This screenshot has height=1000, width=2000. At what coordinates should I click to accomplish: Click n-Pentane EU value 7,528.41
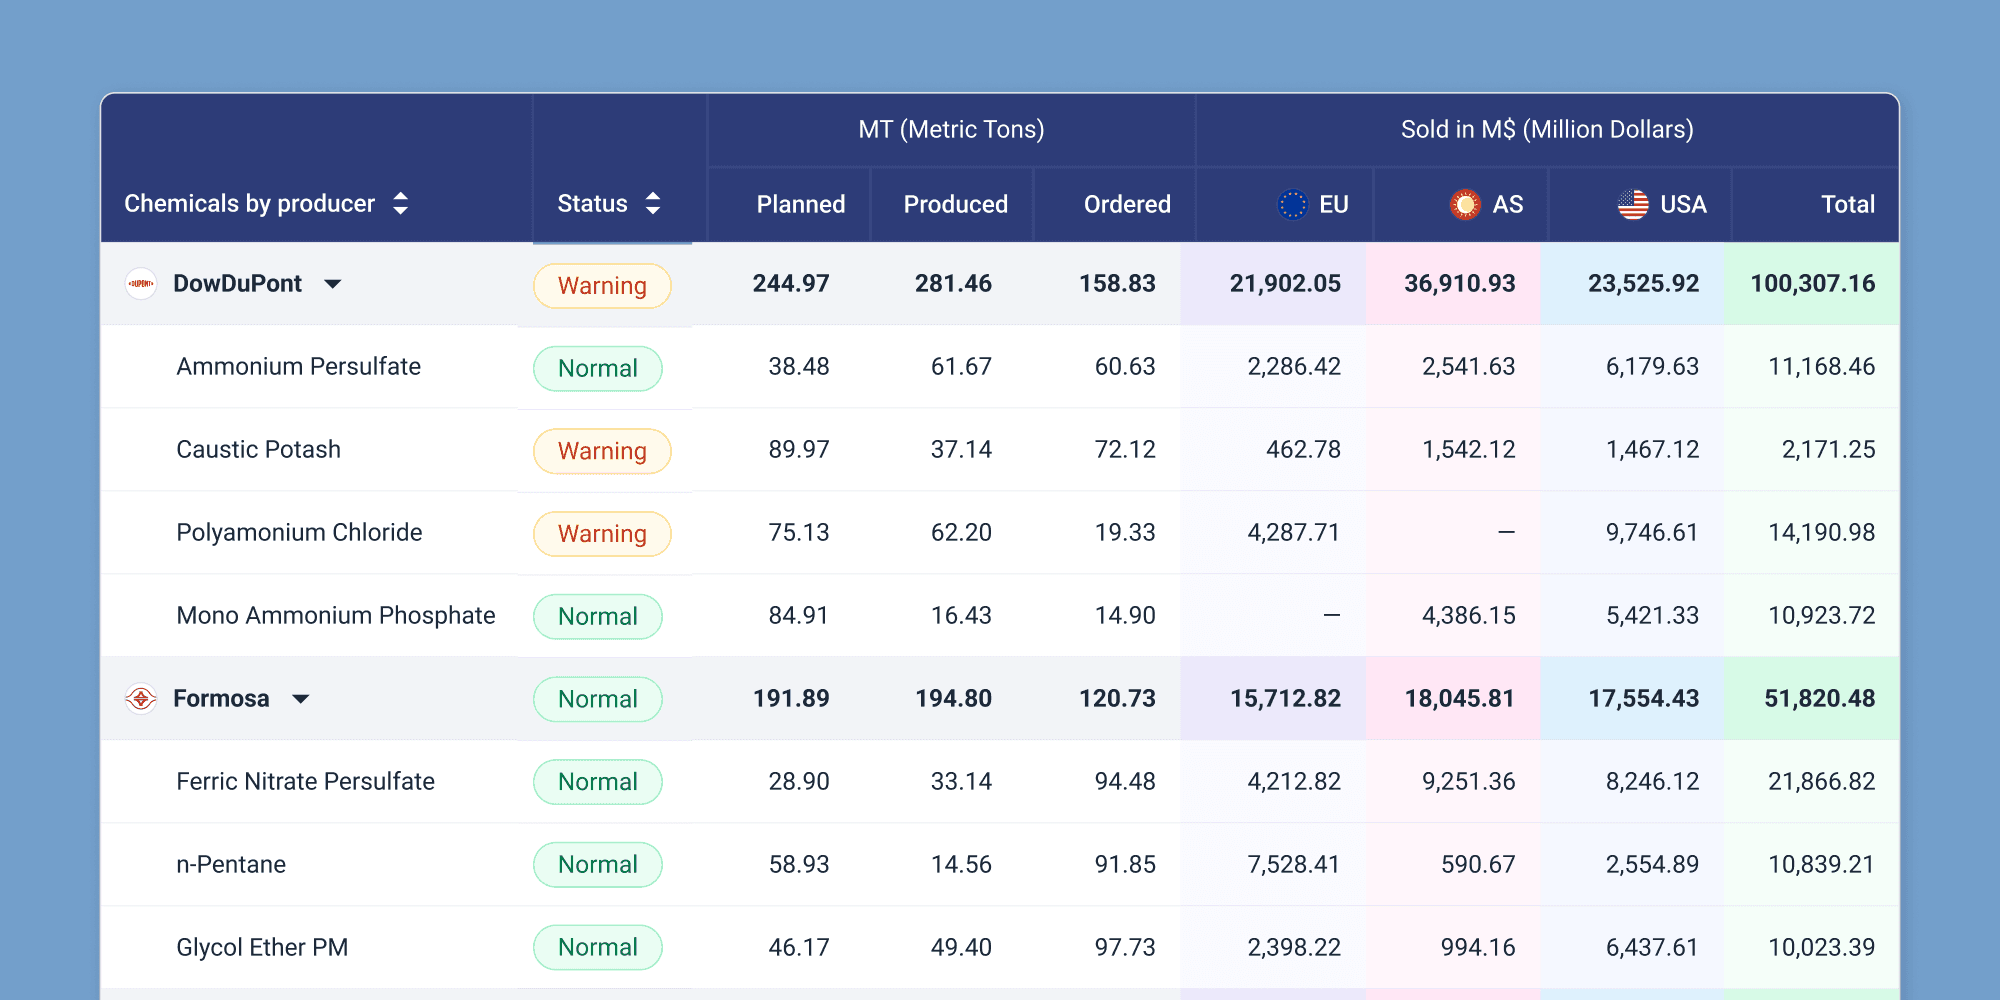[x=1294, y=864]
